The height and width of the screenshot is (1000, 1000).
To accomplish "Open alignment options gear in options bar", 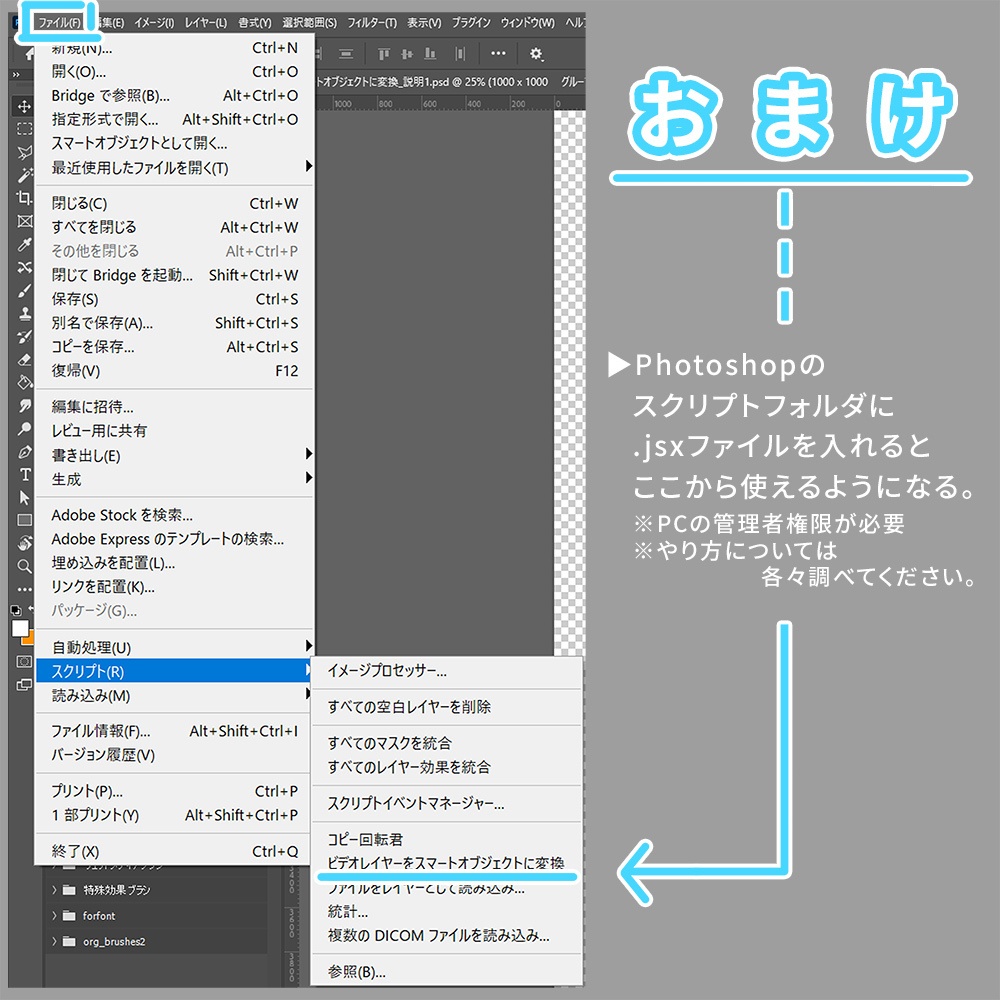I will tap(535, 54).
